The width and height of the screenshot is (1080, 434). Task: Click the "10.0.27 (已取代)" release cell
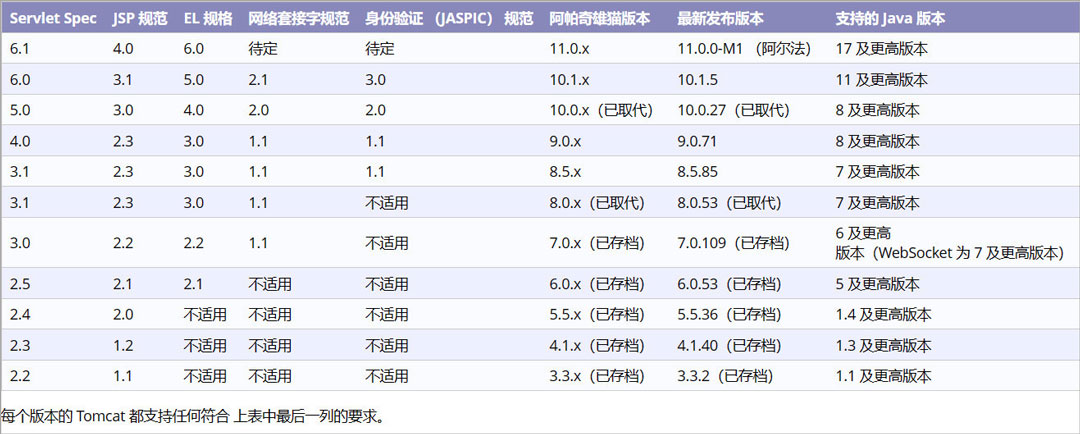point(734,110)
